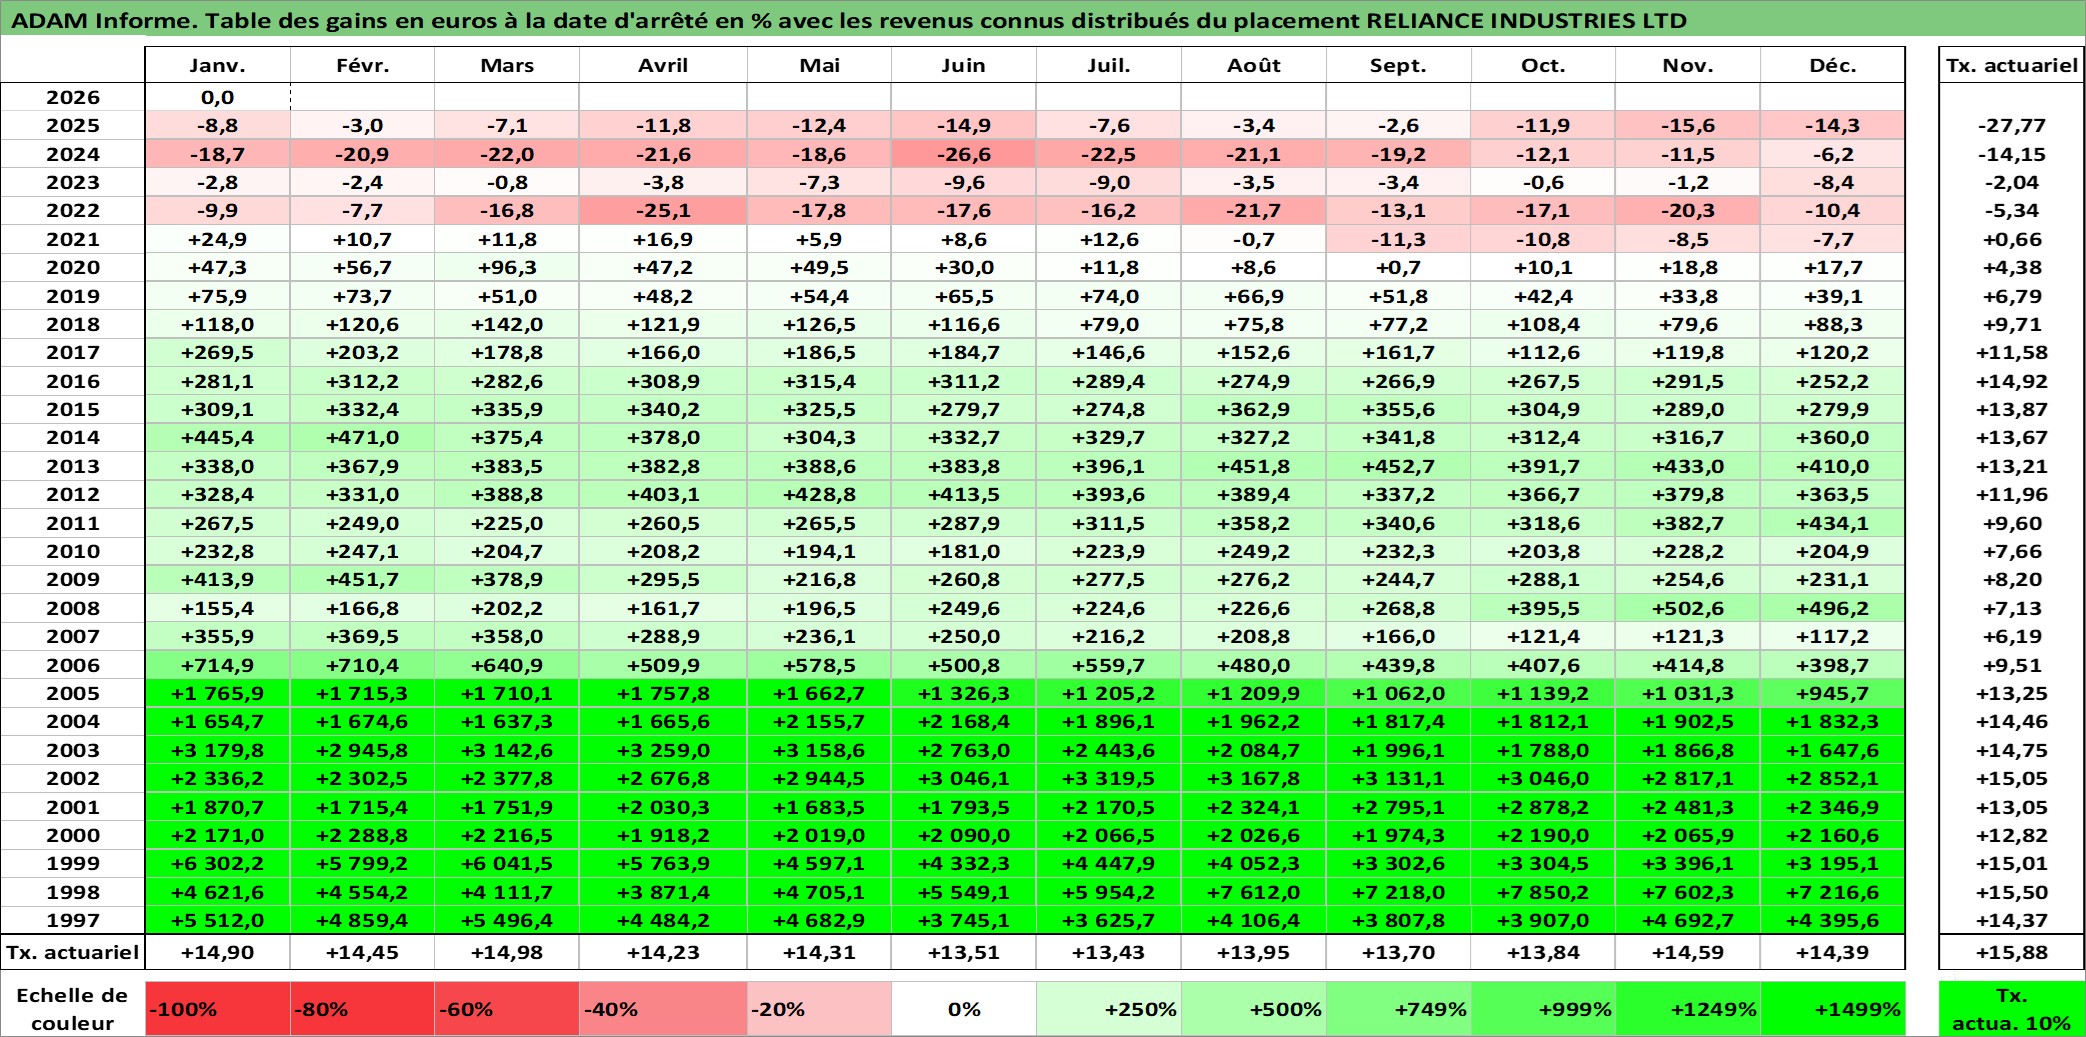Click the 'Tx. actuariel' row label at bottom left
The image size is (2086, 1037).
[x=73, y=952]
